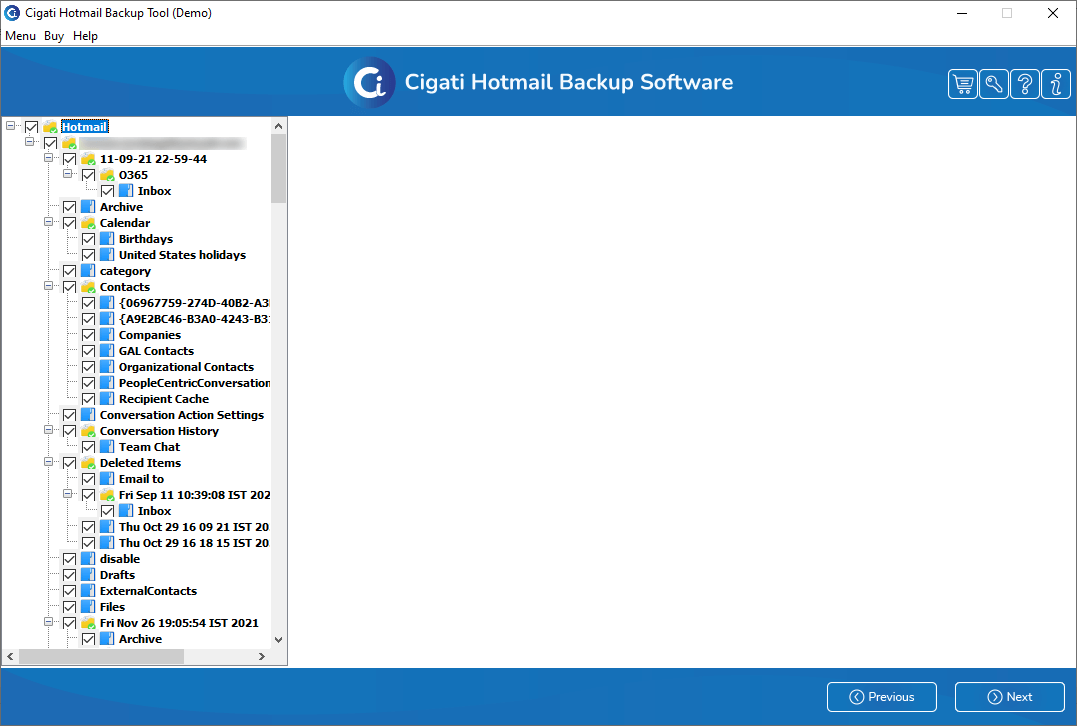The height and width of the screenshot is (726, 1077).
Task: Go to Next step
Action: click(x=1009, y=696)
